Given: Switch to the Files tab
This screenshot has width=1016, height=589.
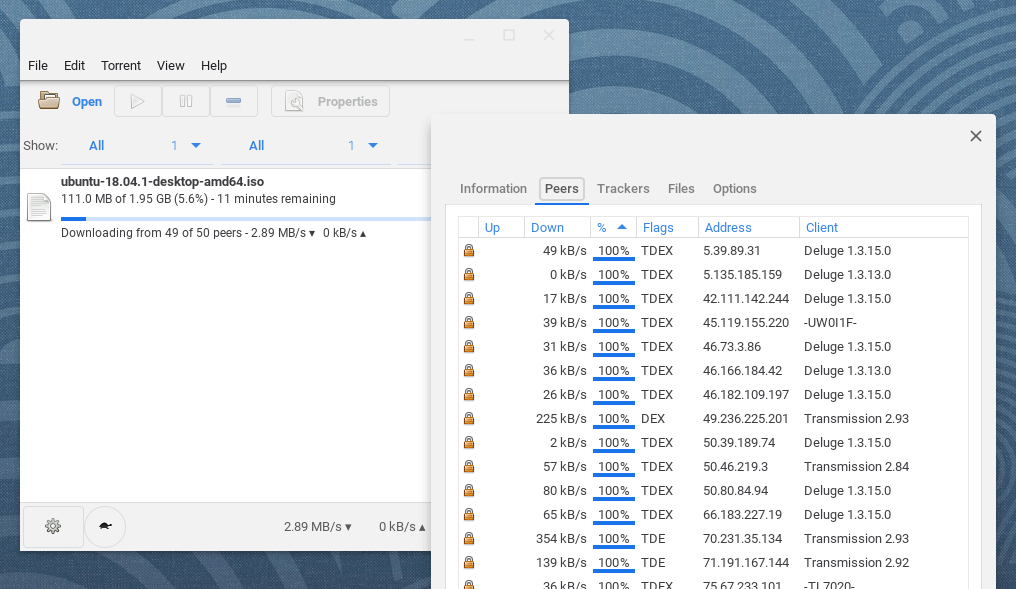Looking at the screenshot, I should (681, 189).
